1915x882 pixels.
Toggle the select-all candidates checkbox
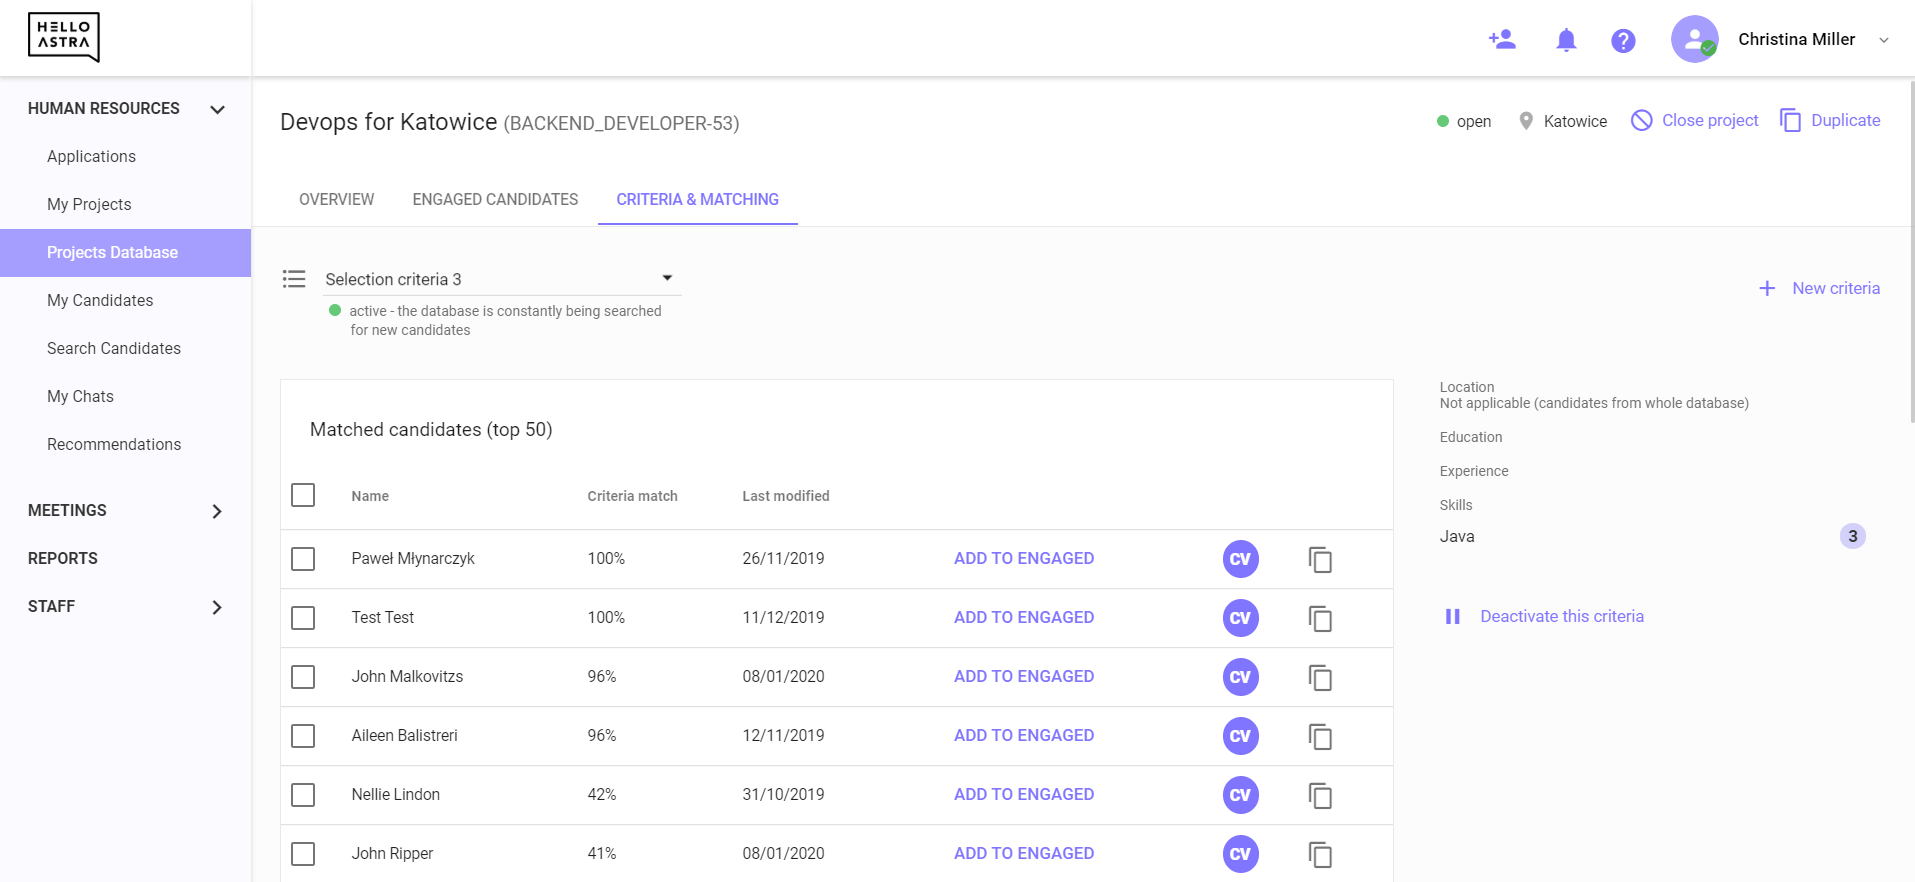pos(303,495)
